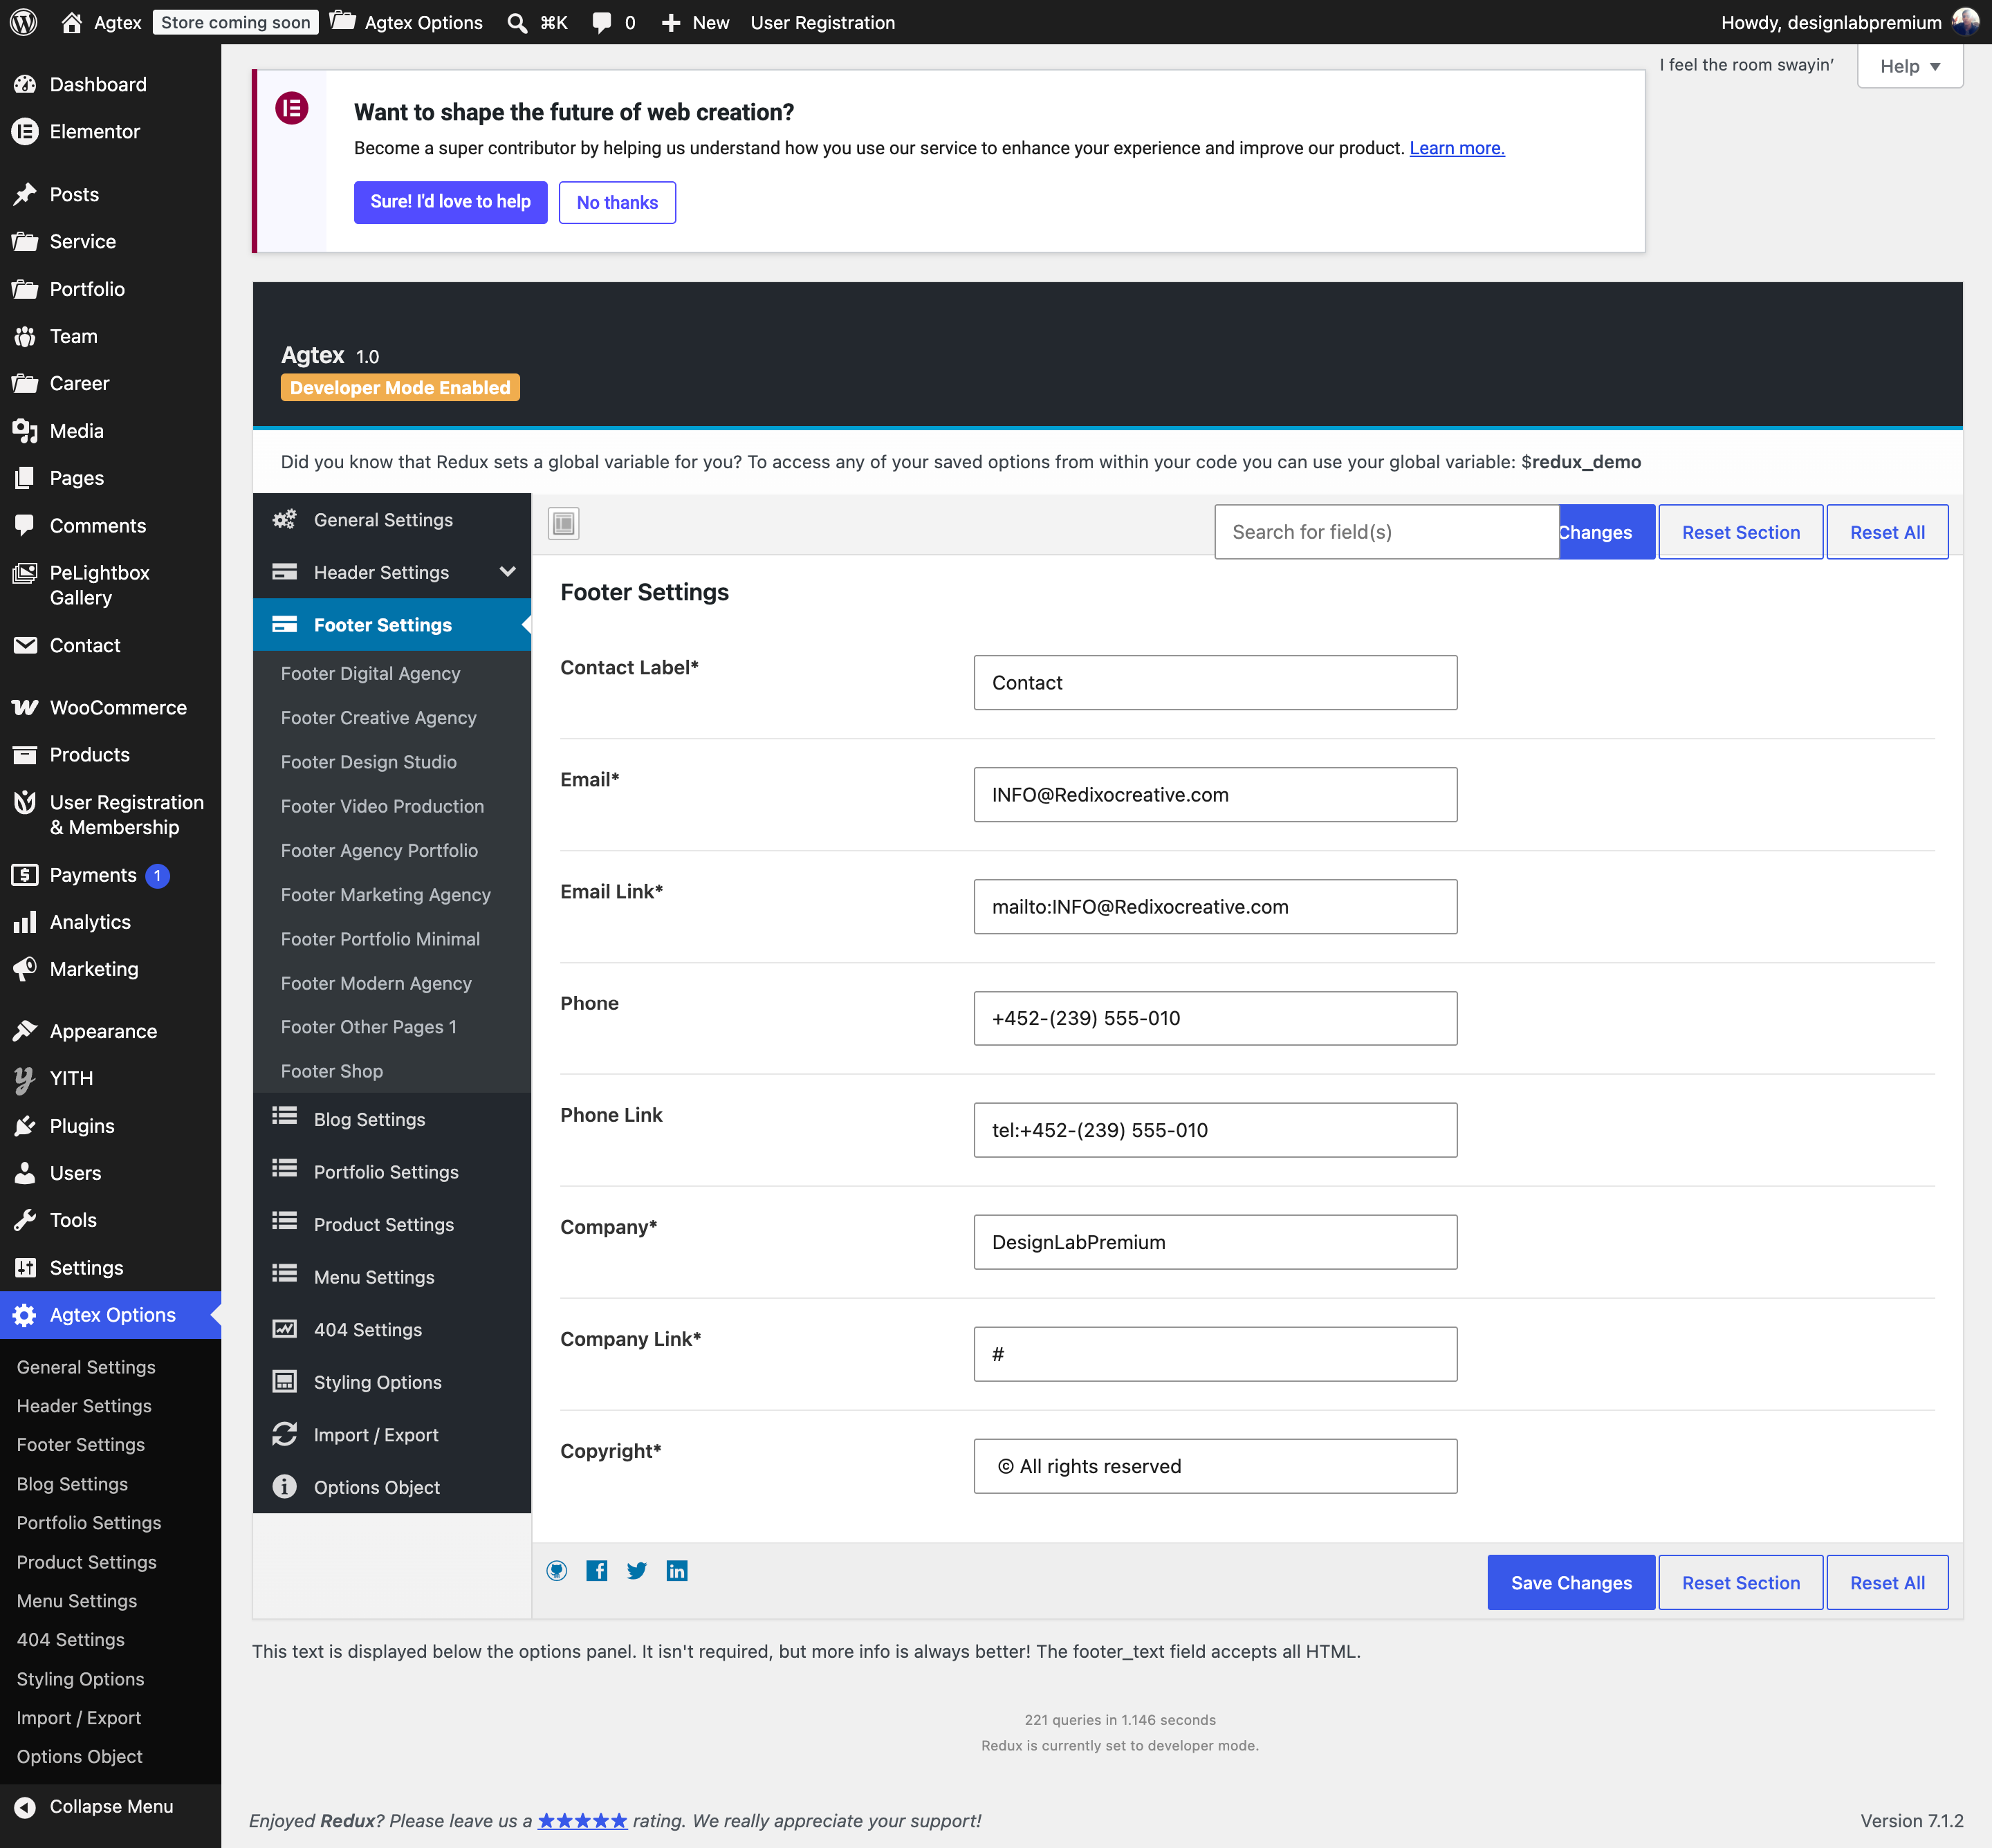Viewport: 1992px width, 1848px height.
Task: Click the bottom Save Changes button
Action: click(1570, 1583)
